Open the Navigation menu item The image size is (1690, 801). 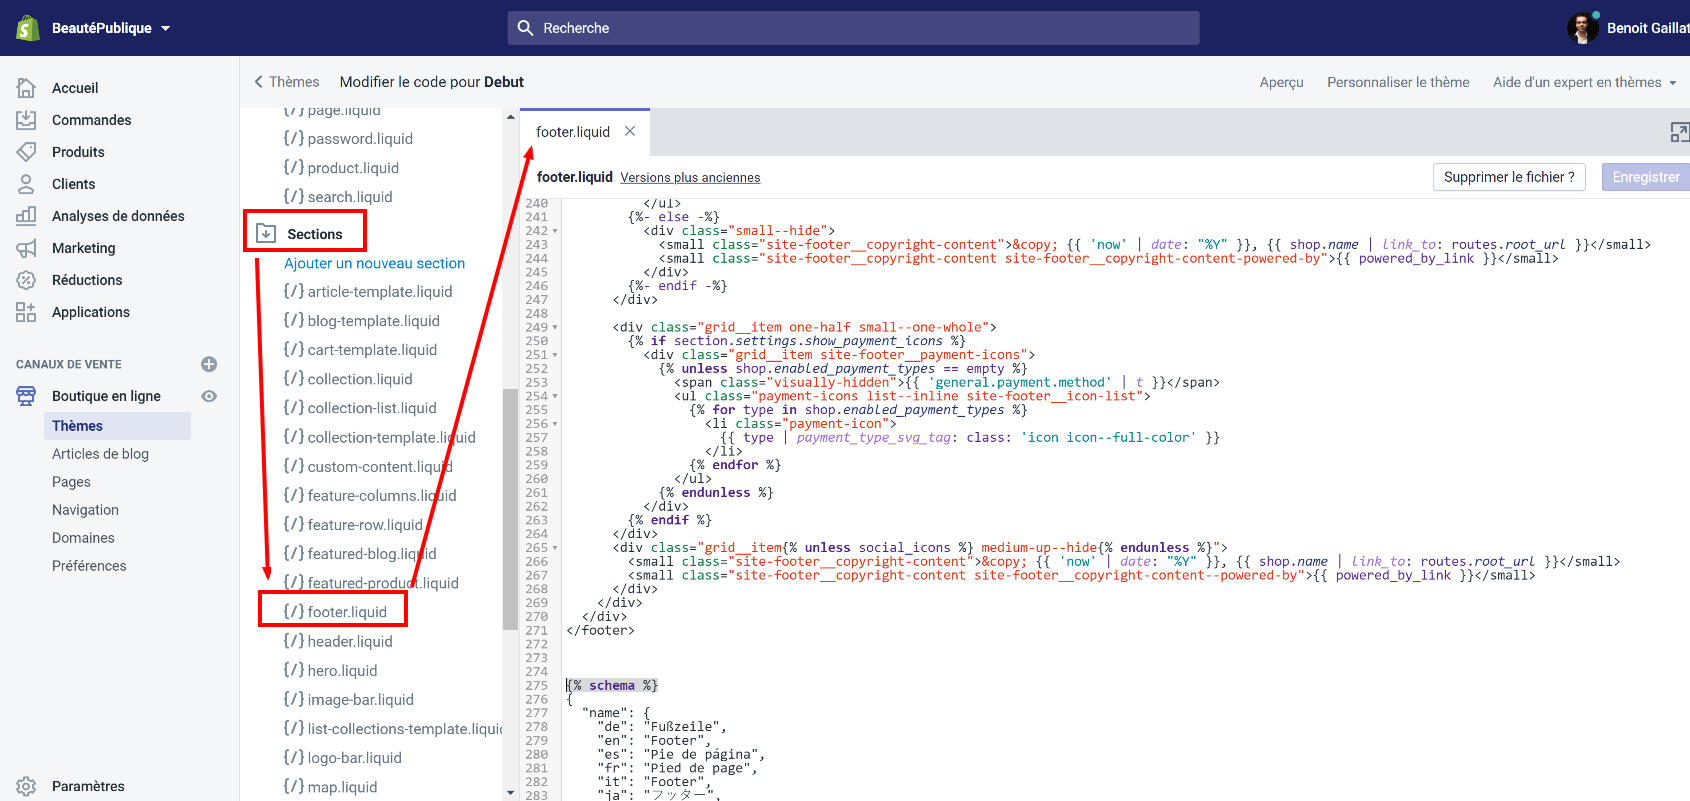[85, 510]
